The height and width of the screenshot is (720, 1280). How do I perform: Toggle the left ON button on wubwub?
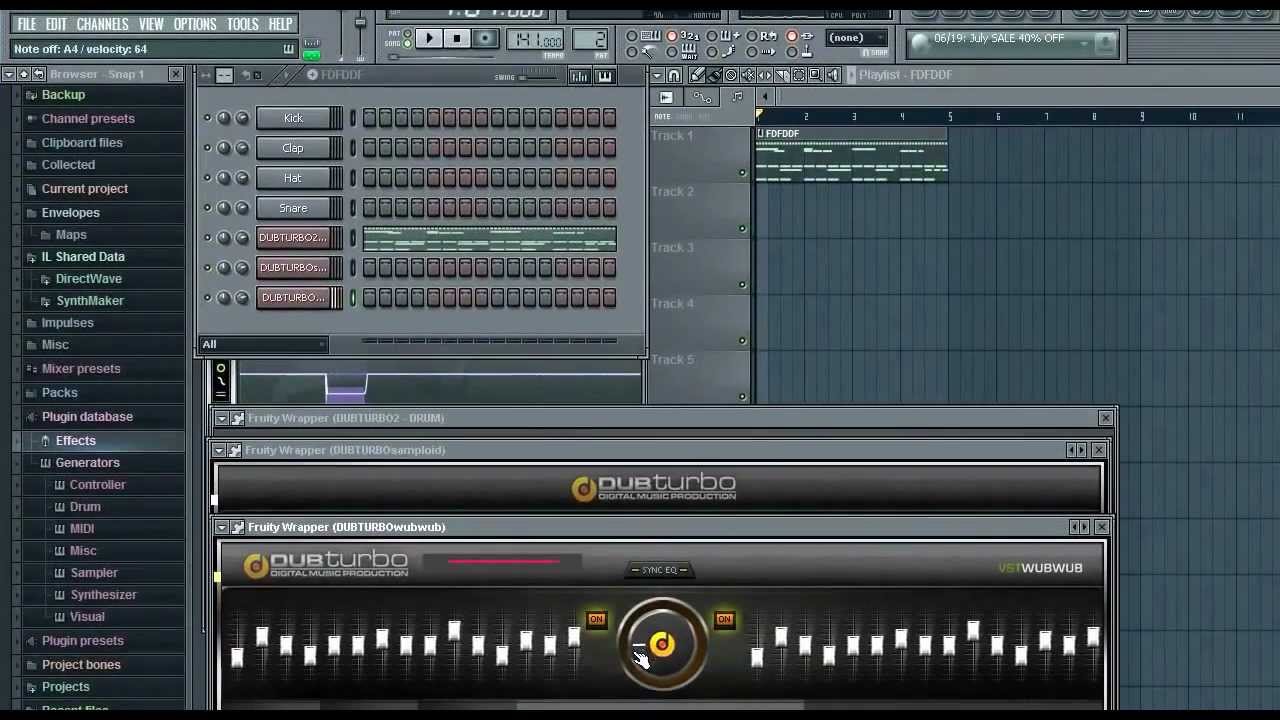point(596,620)
